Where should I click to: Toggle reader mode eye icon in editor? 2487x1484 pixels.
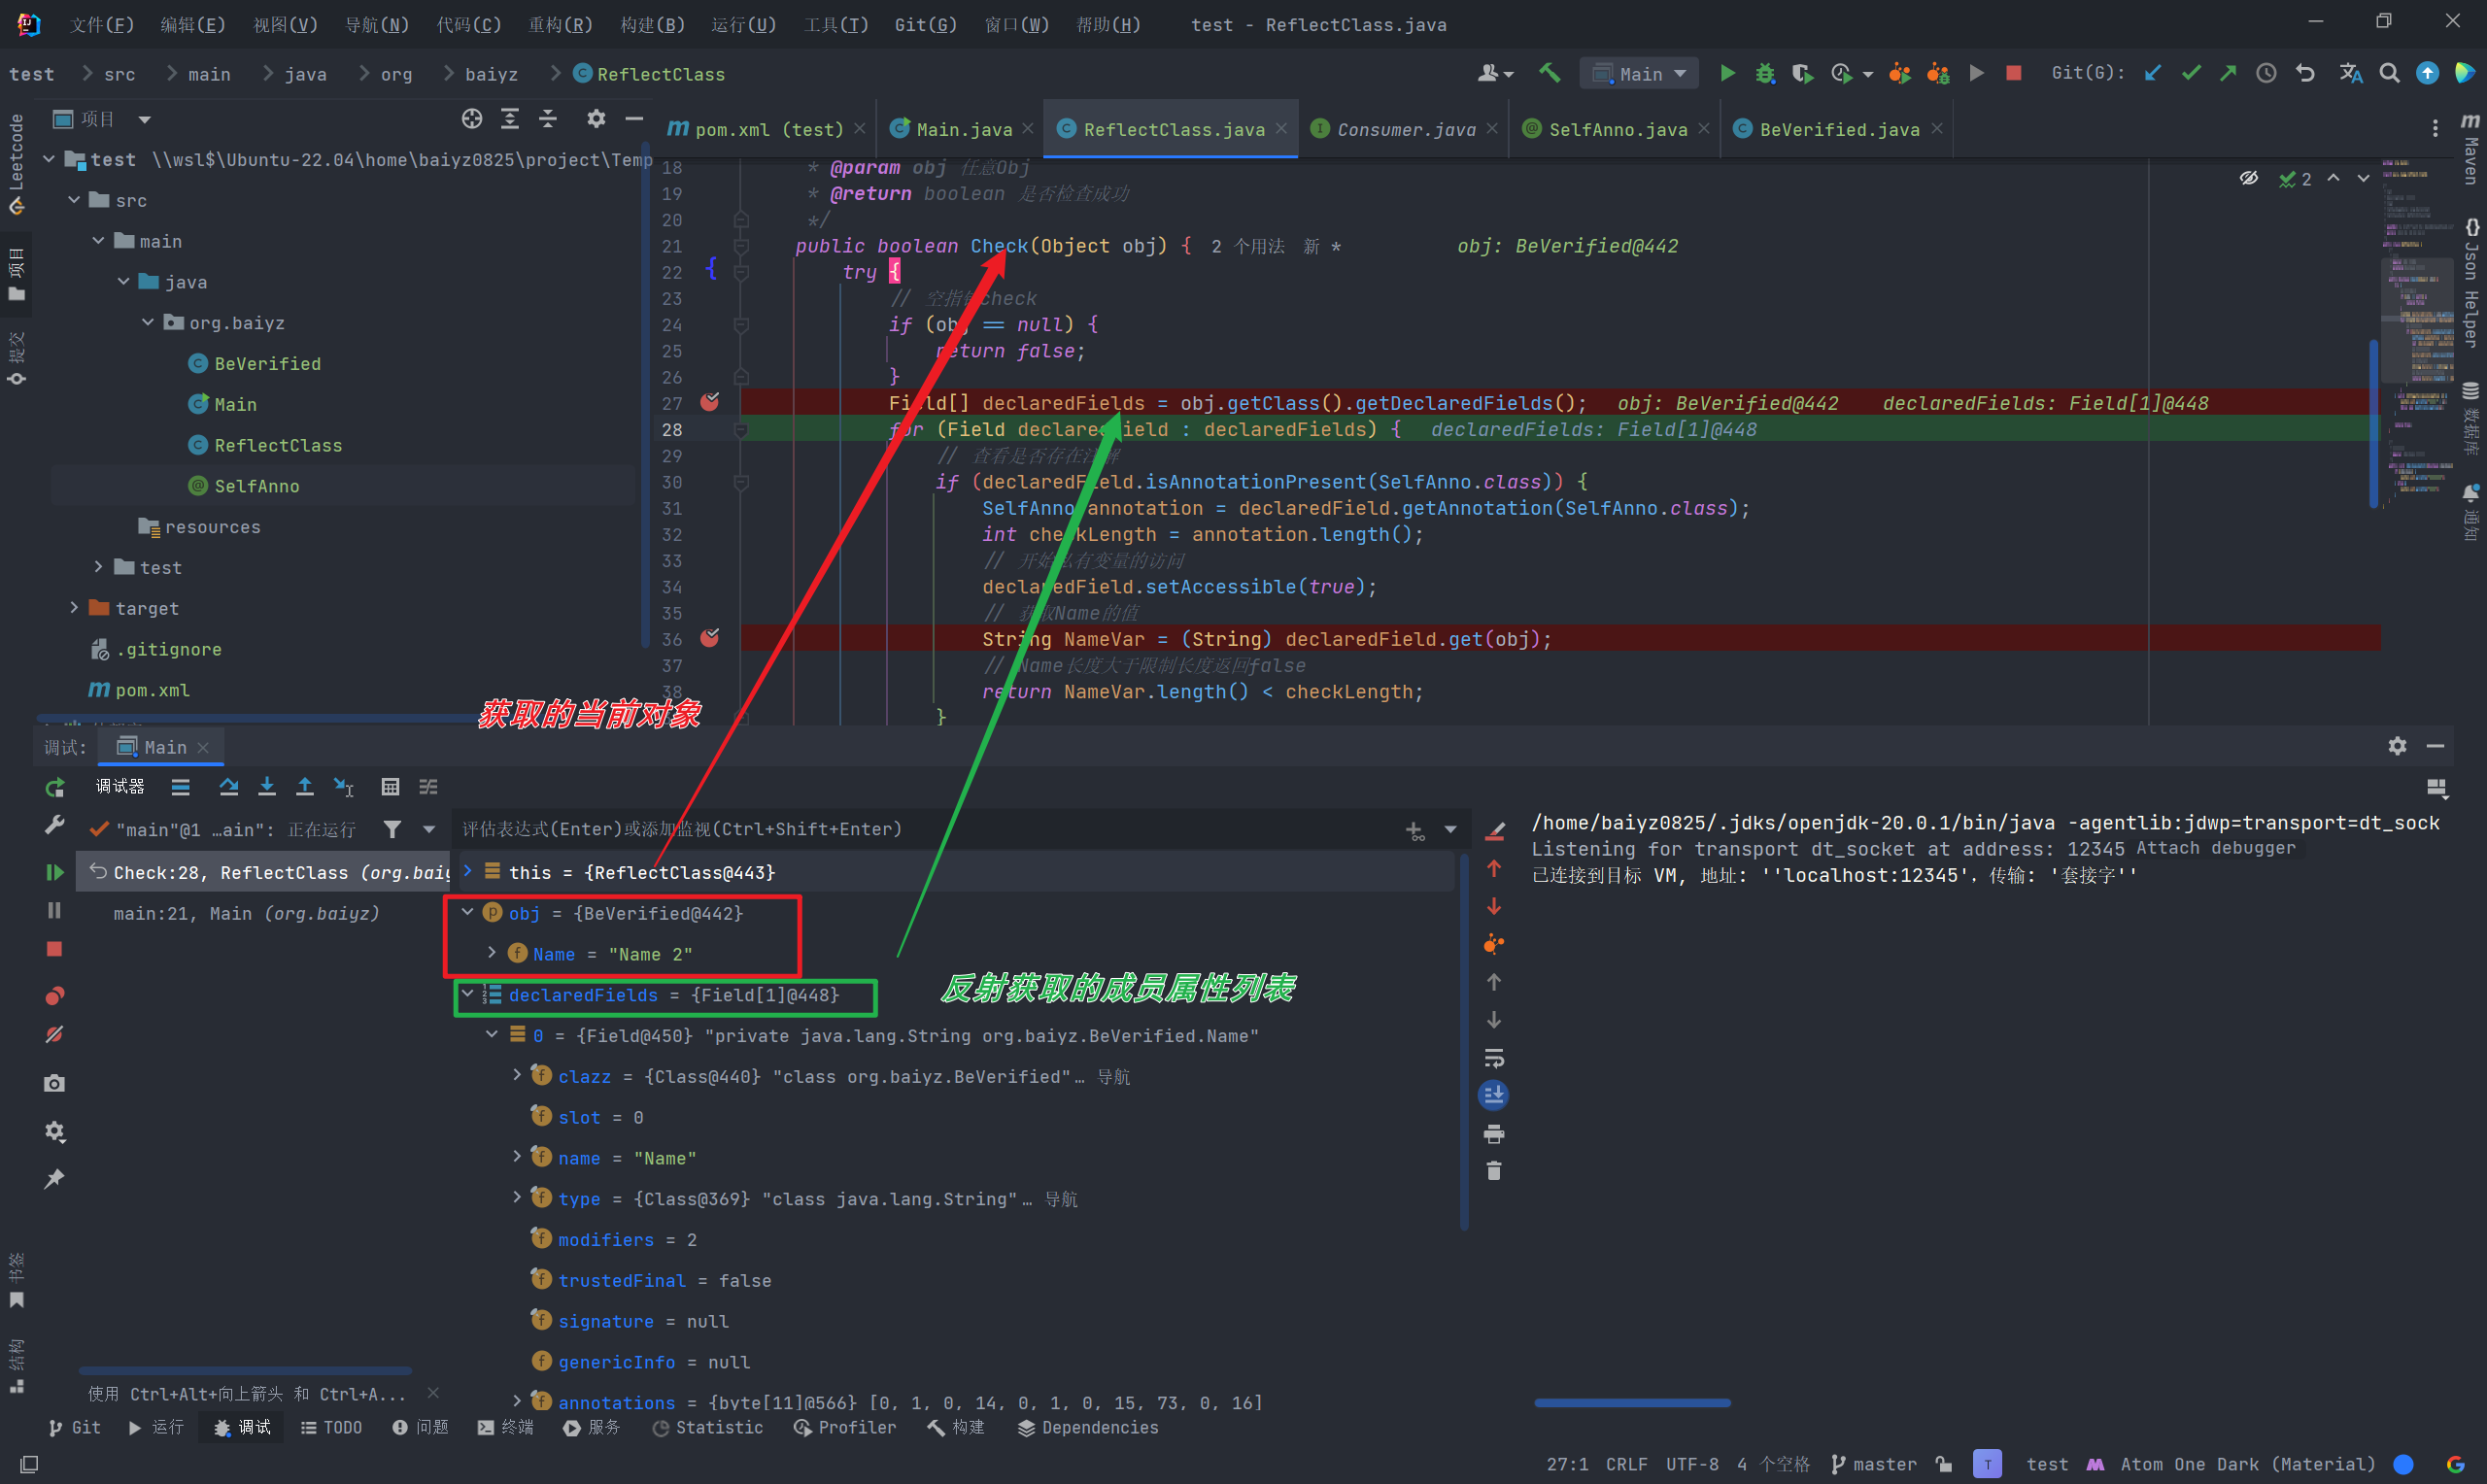coord(2249,178)
